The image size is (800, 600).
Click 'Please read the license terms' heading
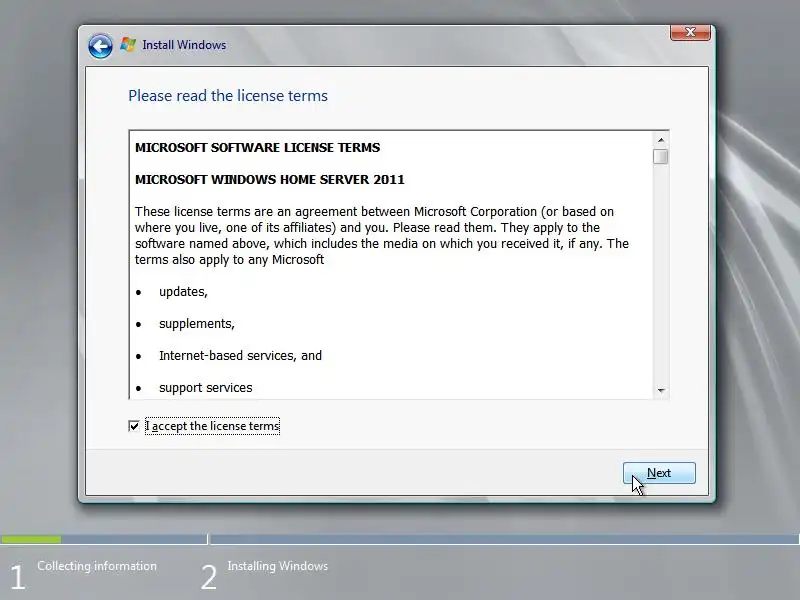pos(228,96)
